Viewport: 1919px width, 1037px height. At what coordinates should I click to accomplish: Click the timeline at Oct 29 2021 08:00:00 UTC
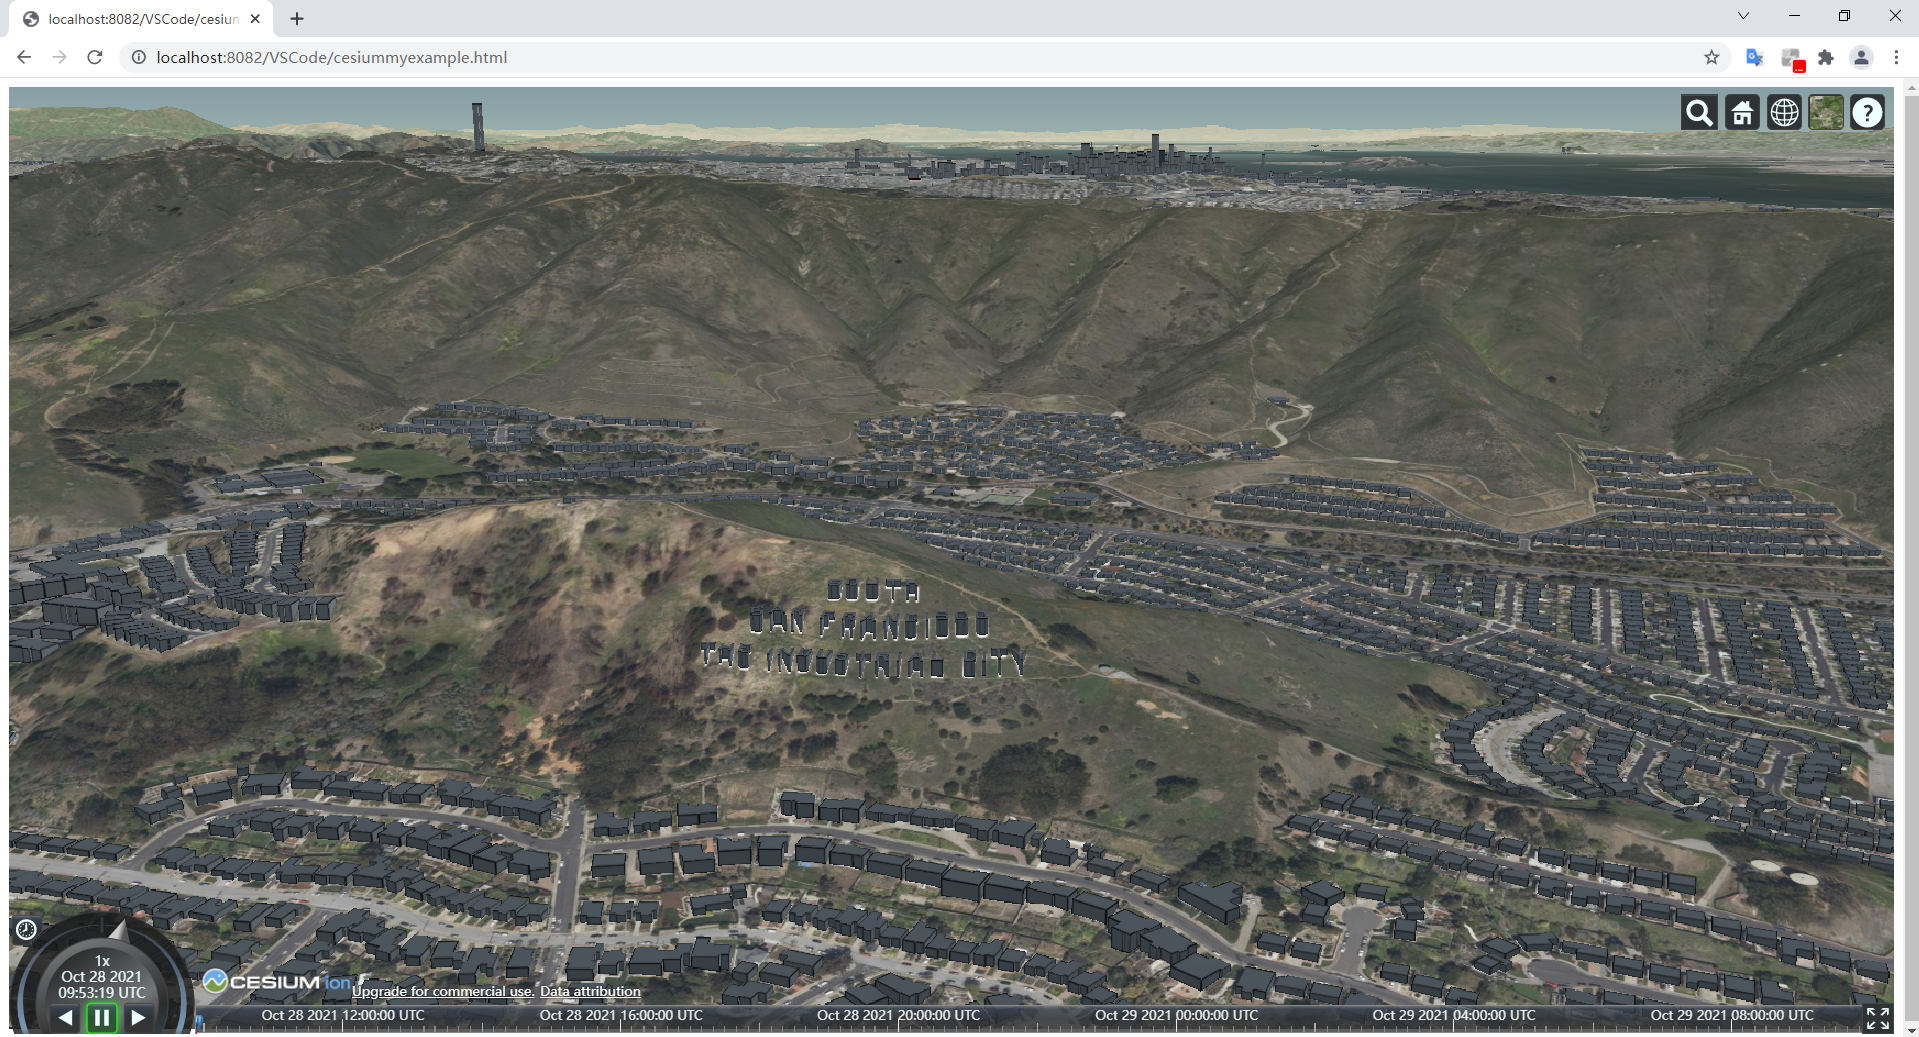tap(1732, 1015)
